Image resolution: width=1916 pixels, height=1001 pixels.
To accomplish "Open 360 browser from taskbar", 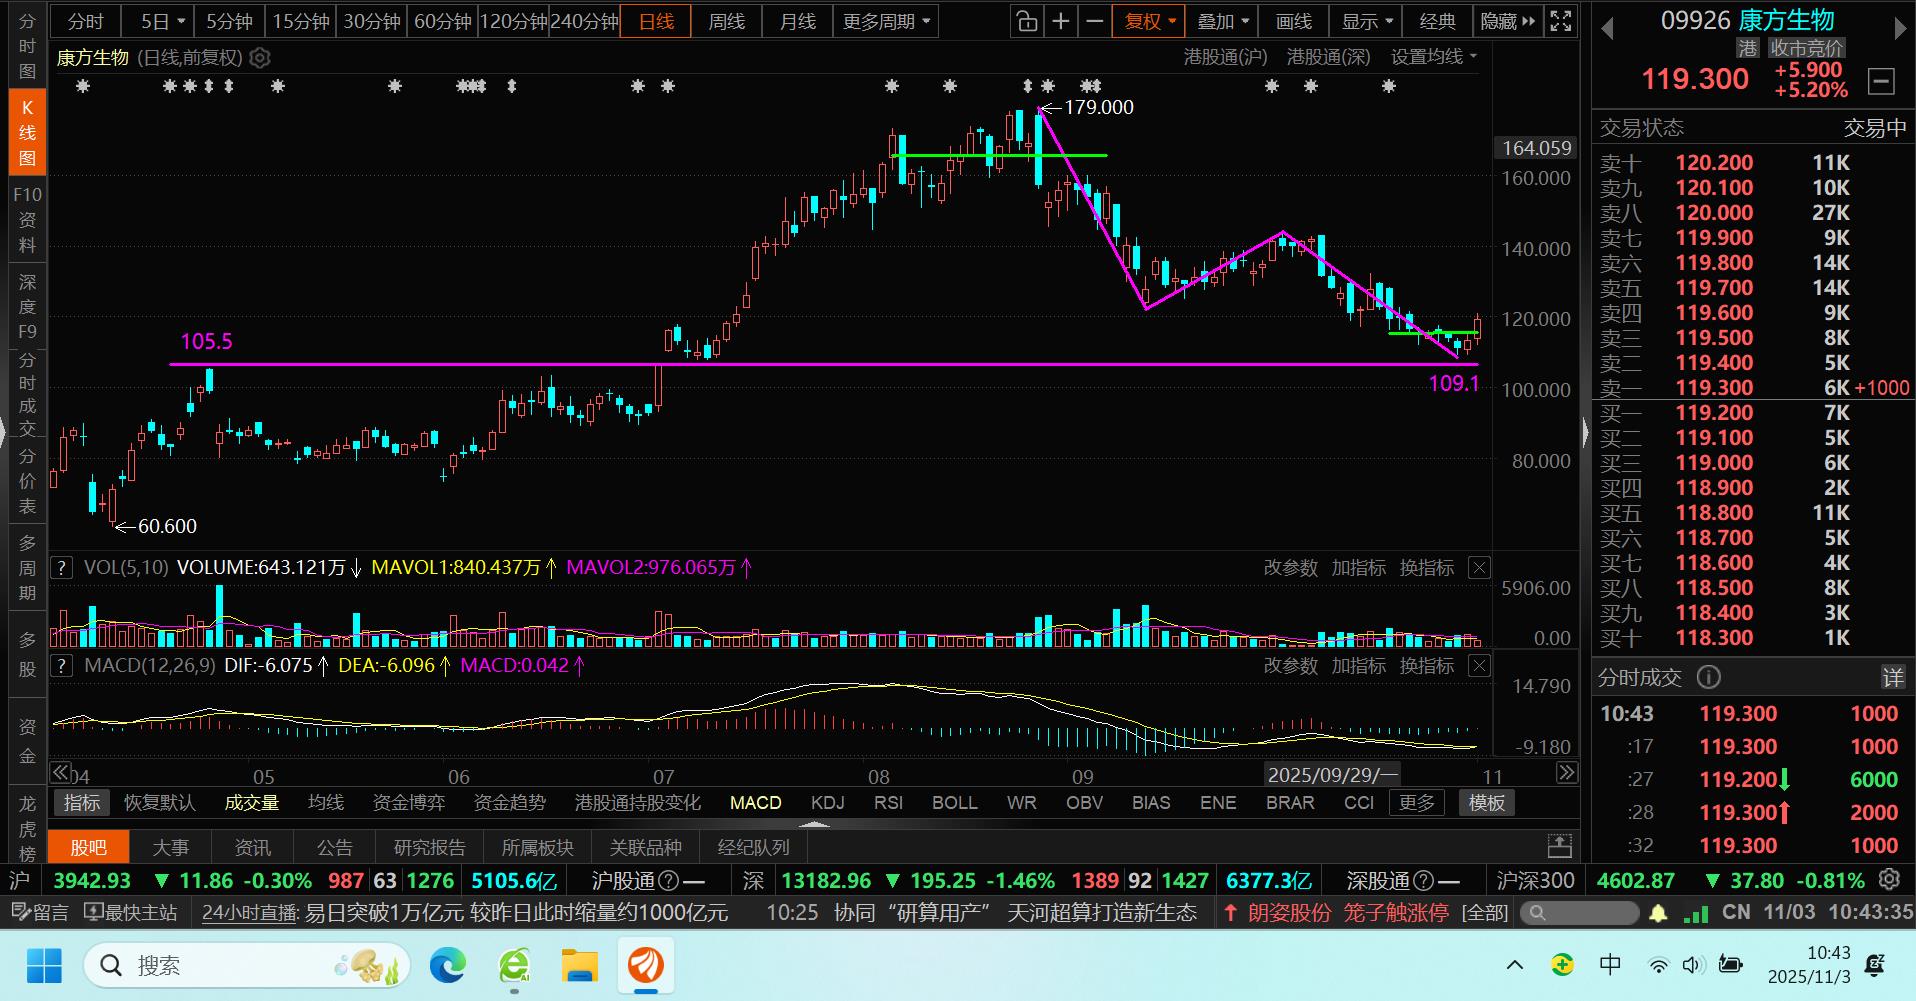I will tap(514, 966).
